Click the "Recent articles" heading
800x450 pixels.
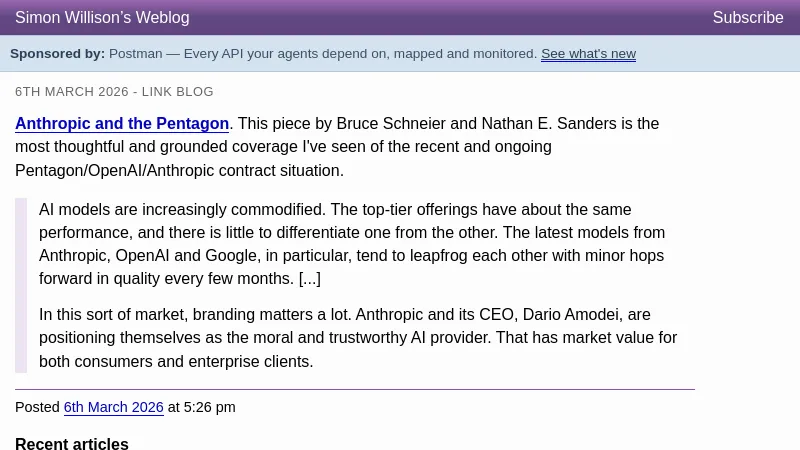72,444
